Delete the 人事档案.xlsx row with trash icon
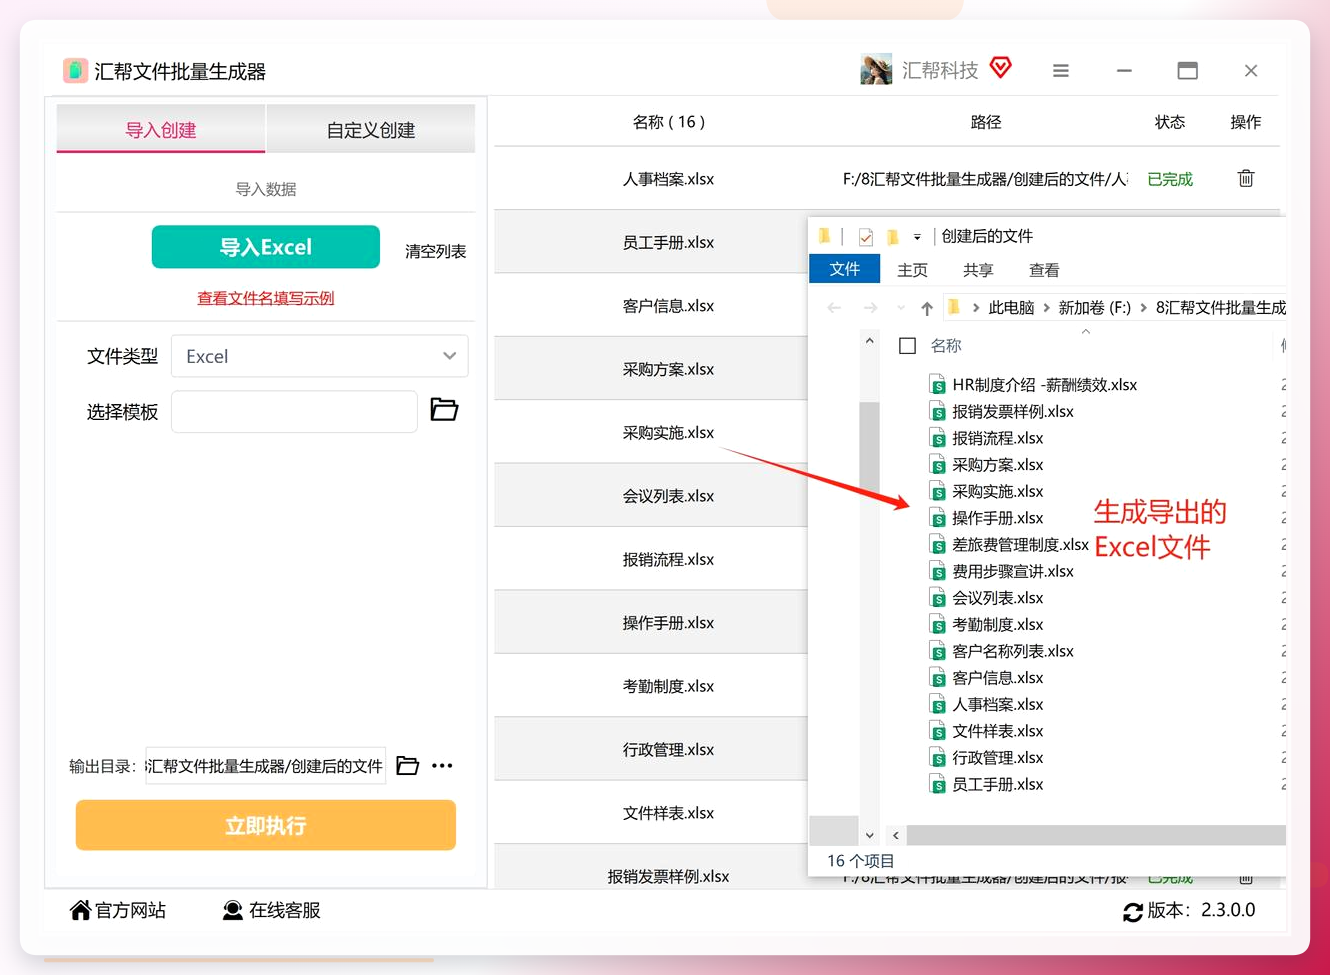Image resolution: width=1330 pixels, height=975 pixels. (x=1246, y=178)
